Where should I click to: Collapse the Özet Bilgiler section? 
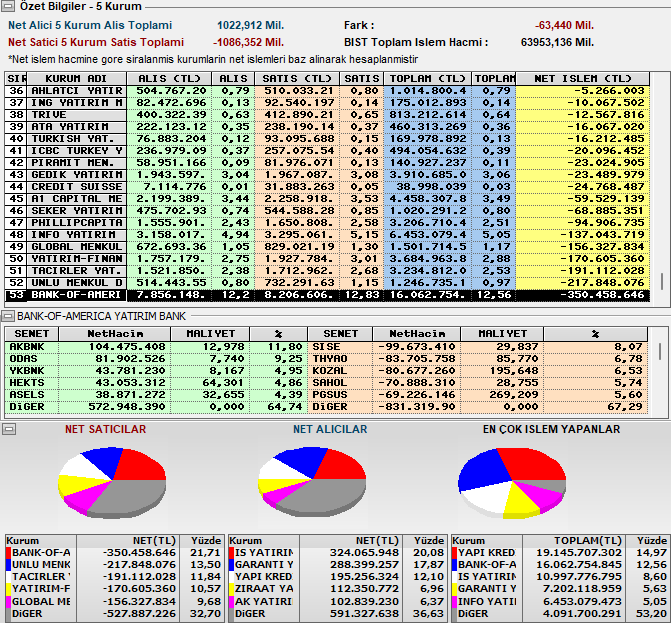[x=8, y=6]
